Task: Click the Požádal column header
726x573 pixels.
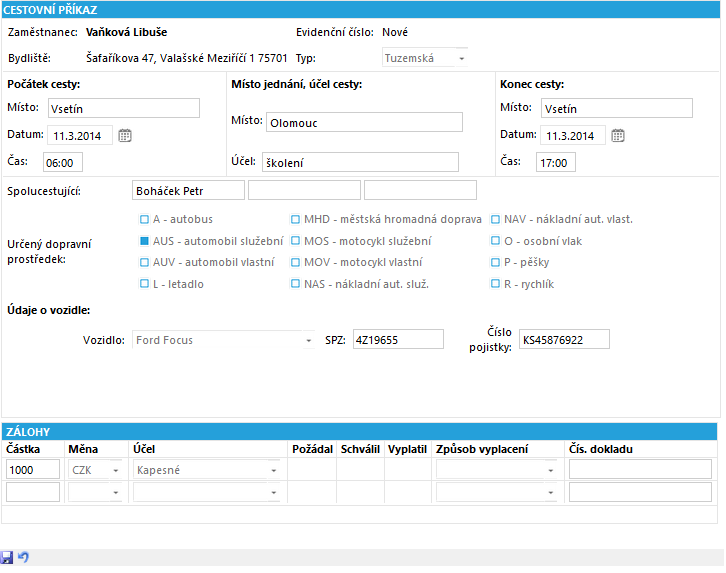Action: click(x=313, y=449)
